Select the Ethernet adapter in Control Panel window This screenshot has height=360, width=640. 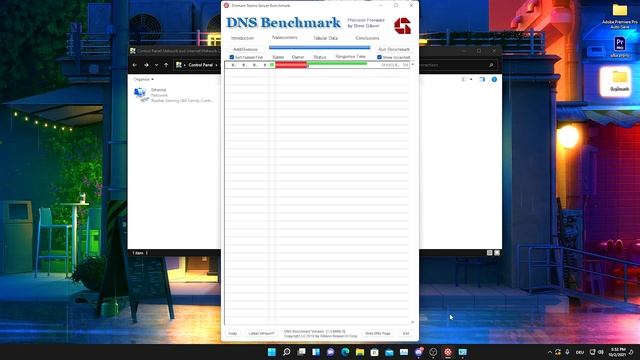[173, 95]
